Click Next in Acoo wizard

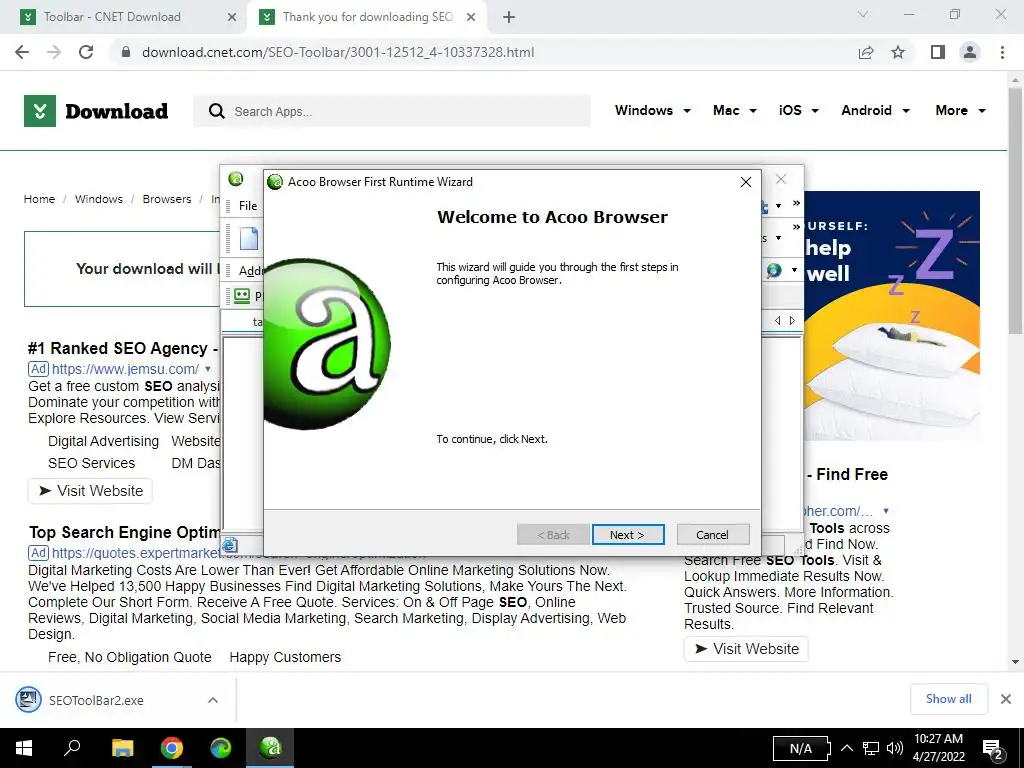(628, 535)
